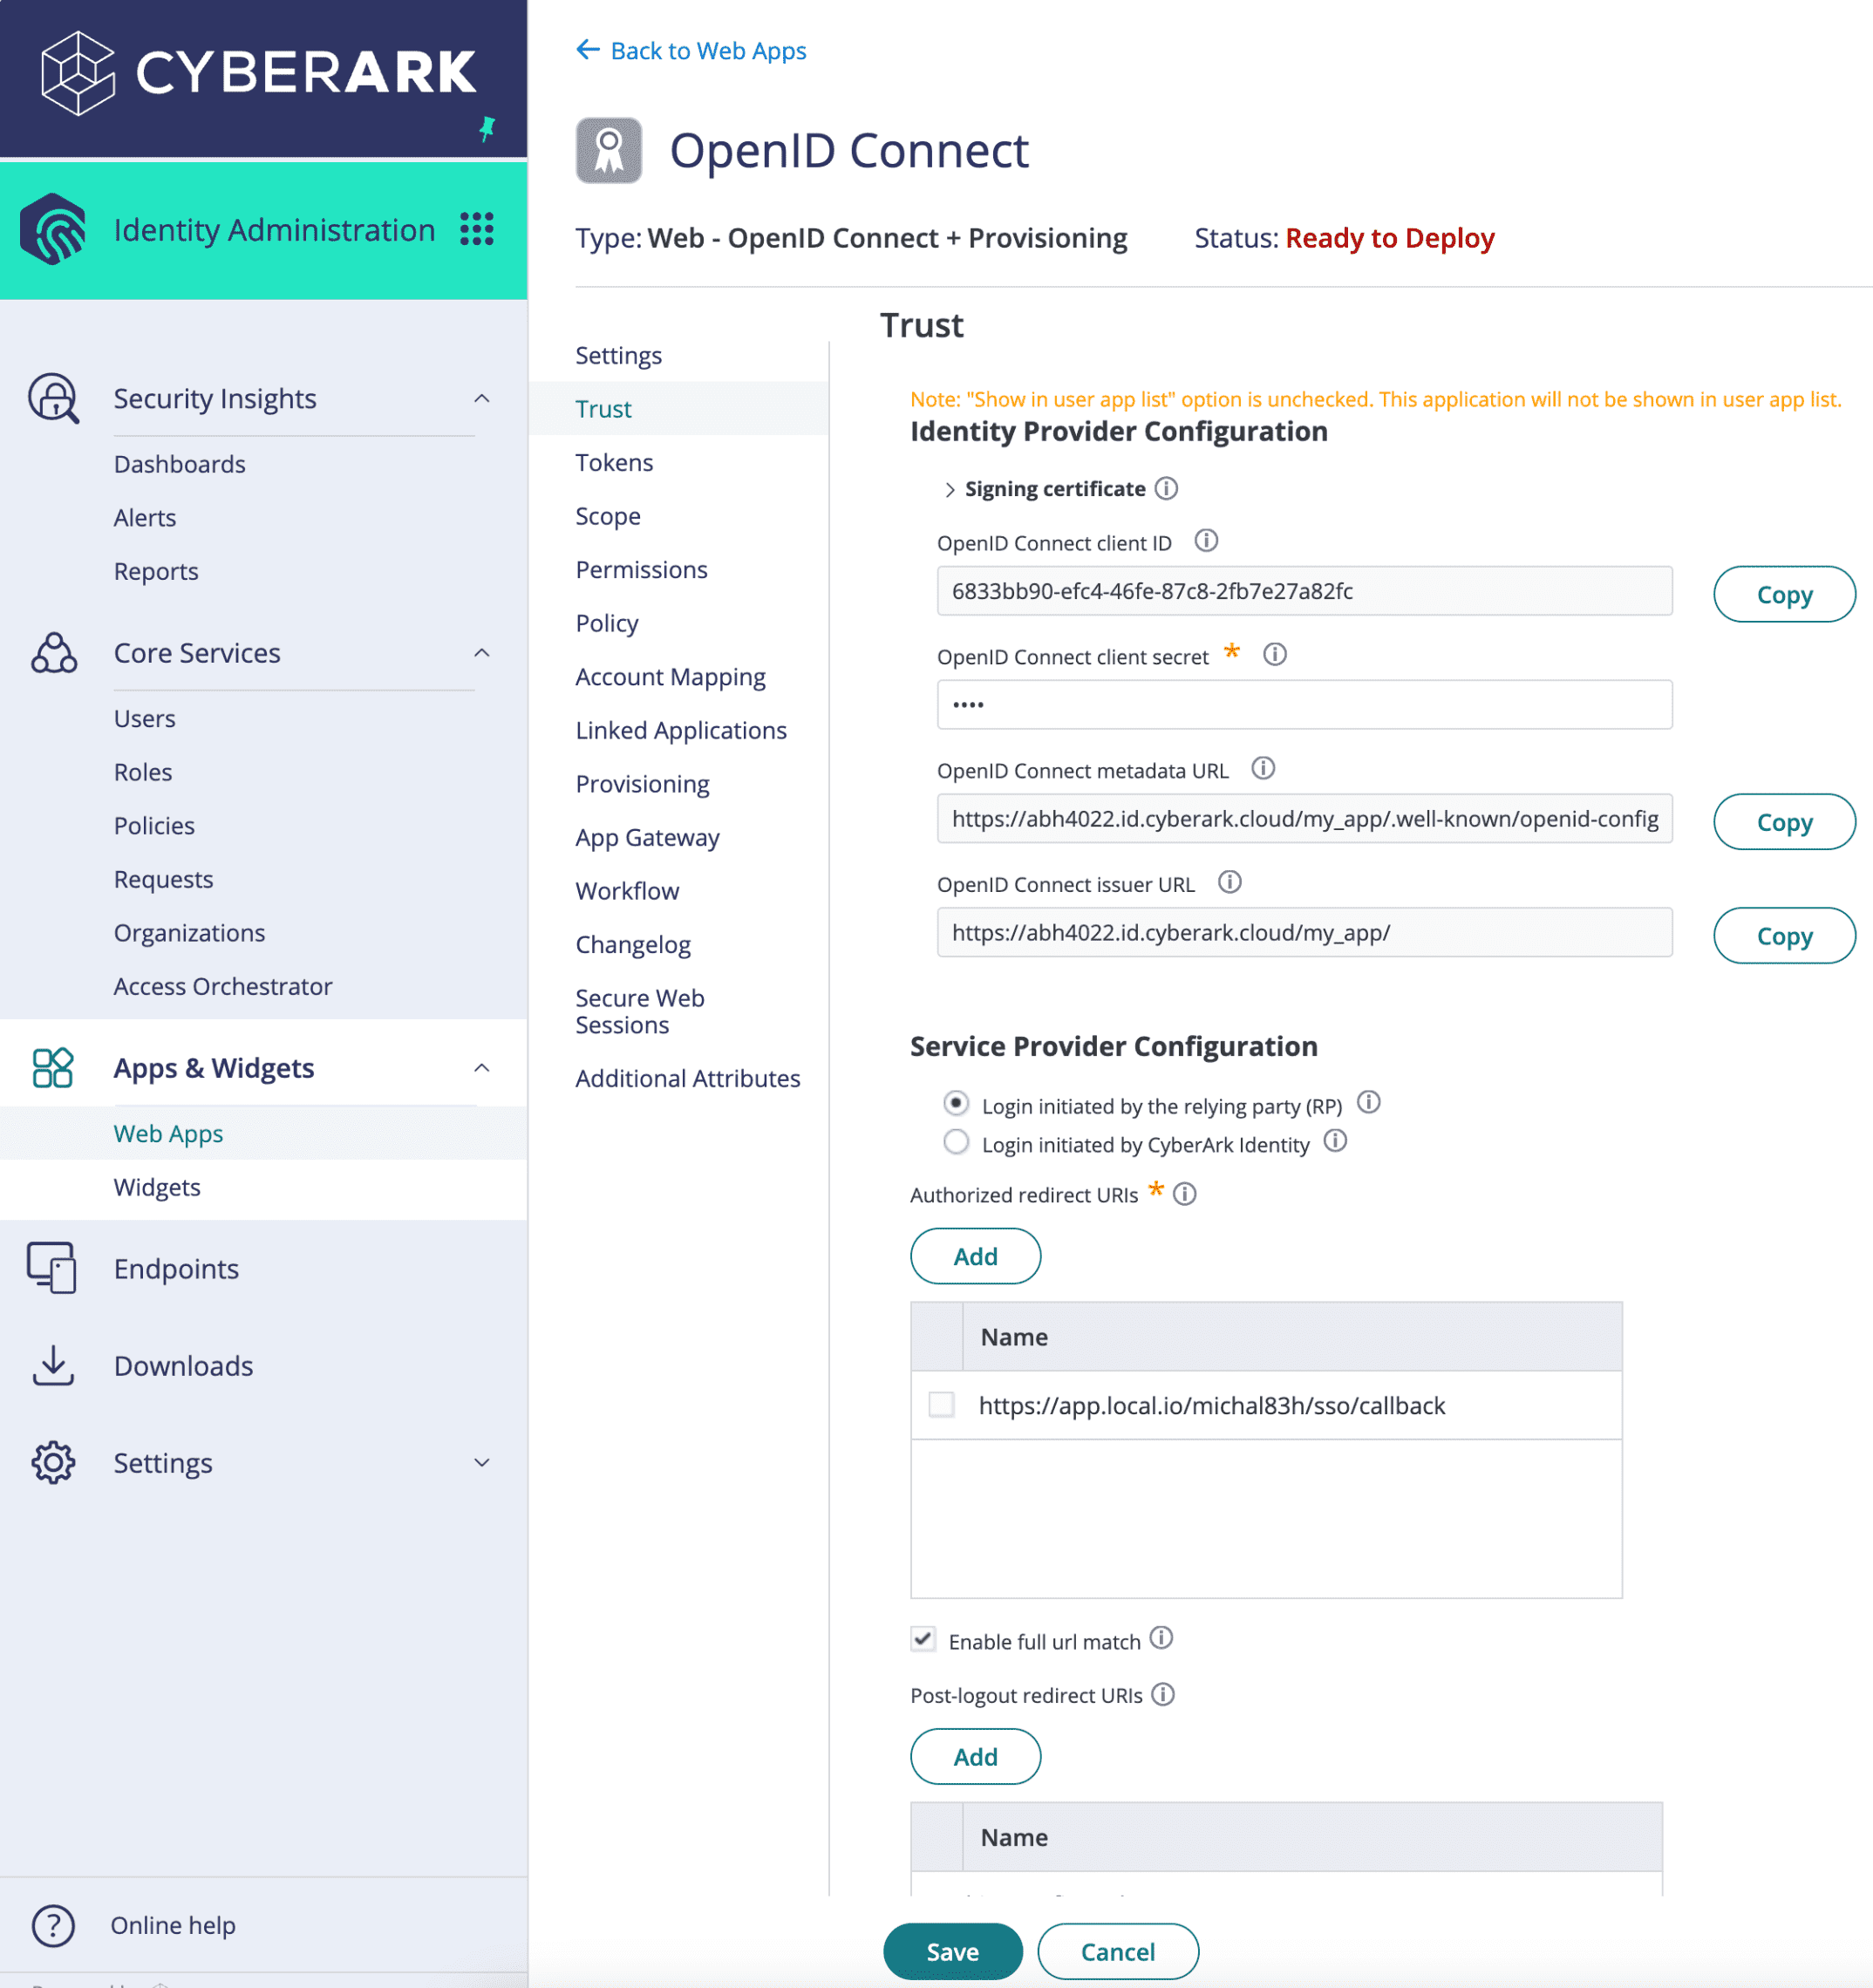Select Login initiated by the relying party
Image resolution: width=1873 pixels, height=1988 pixels.
(956, 1103)
